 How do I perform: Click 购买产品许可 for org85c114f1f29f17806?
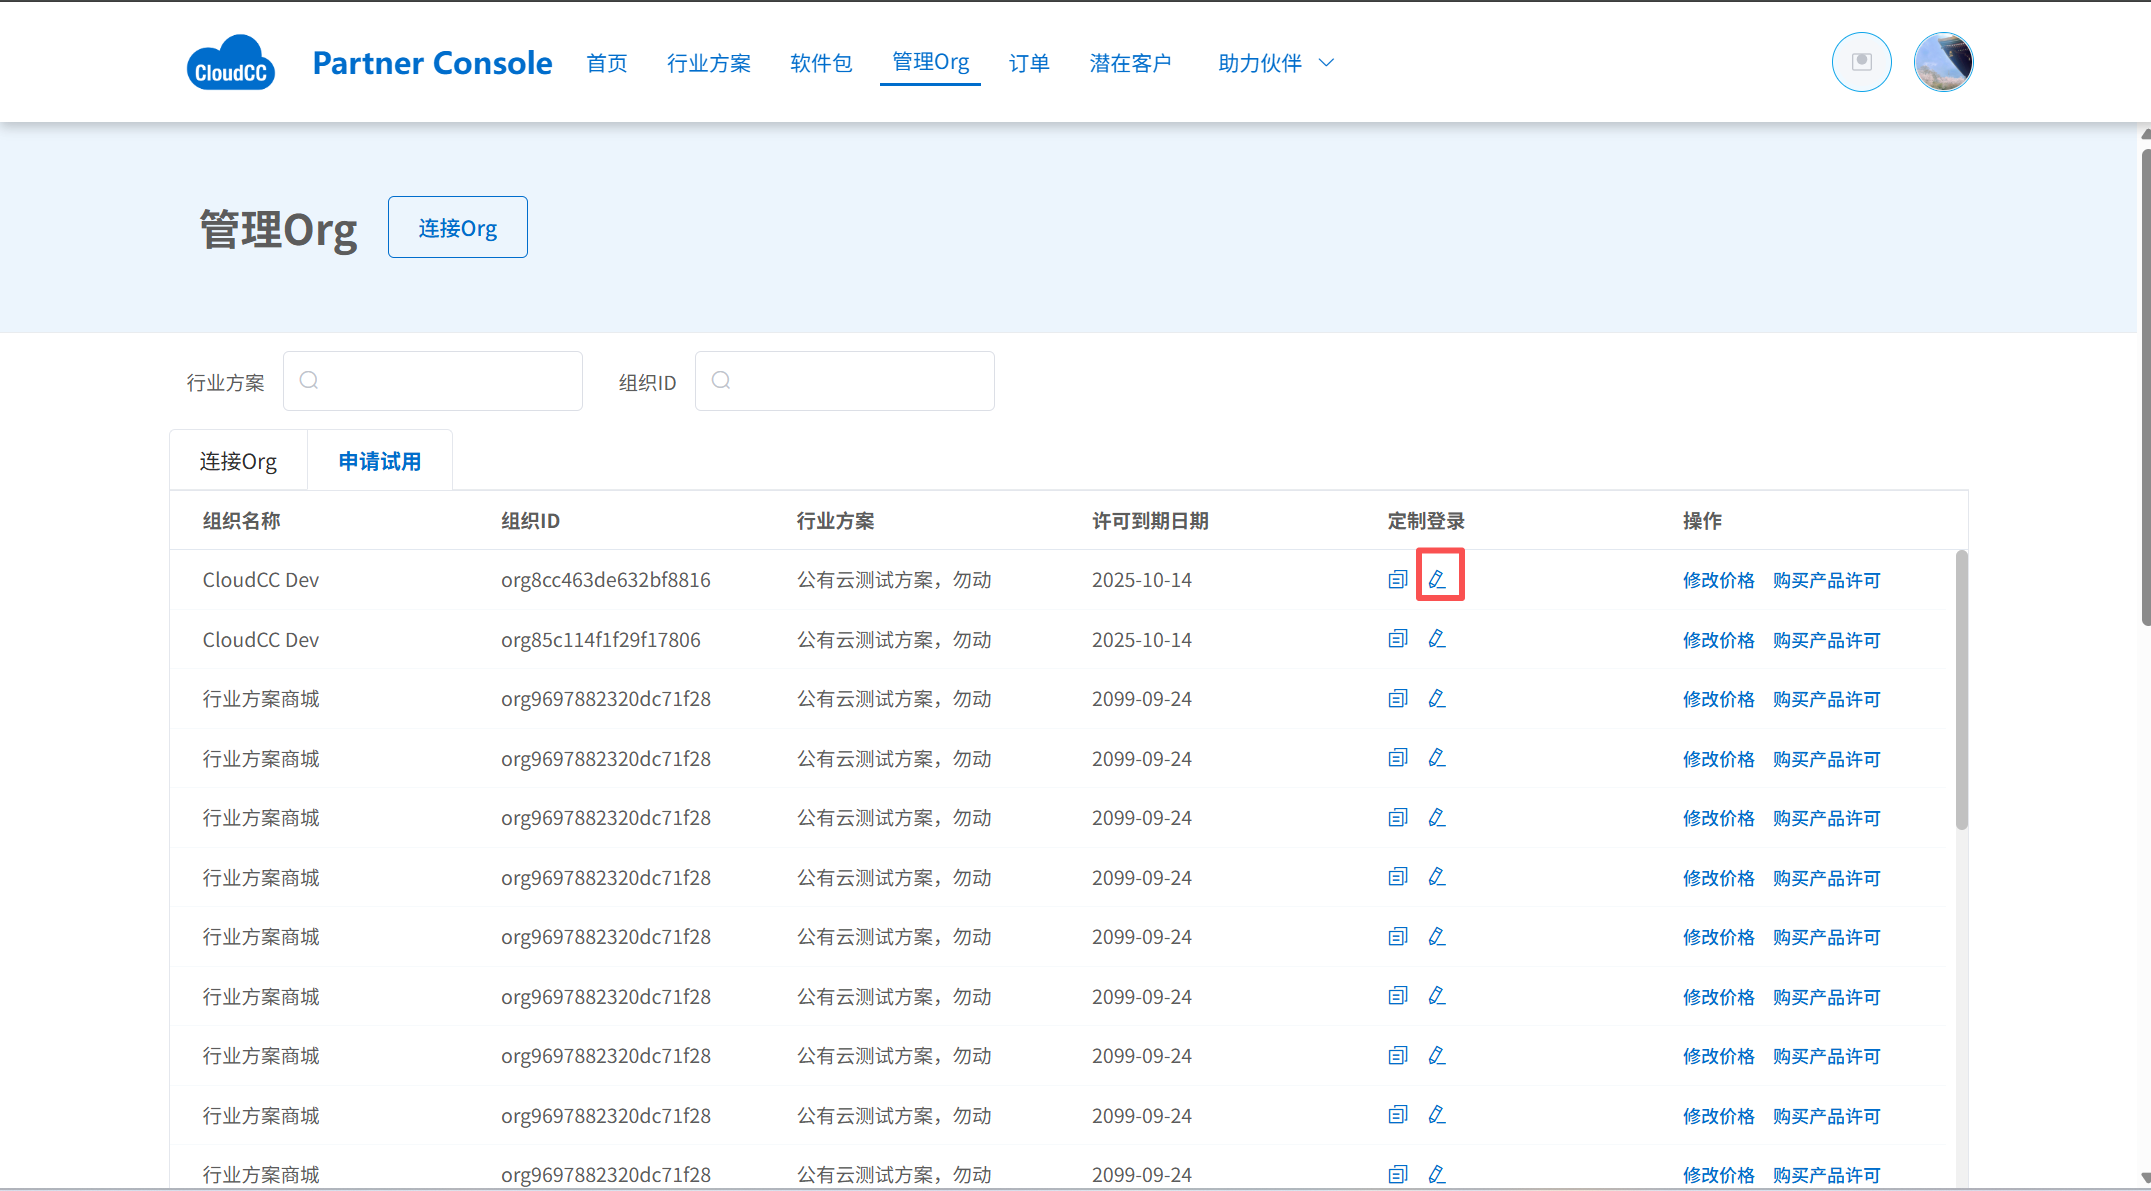point(1826,640)
